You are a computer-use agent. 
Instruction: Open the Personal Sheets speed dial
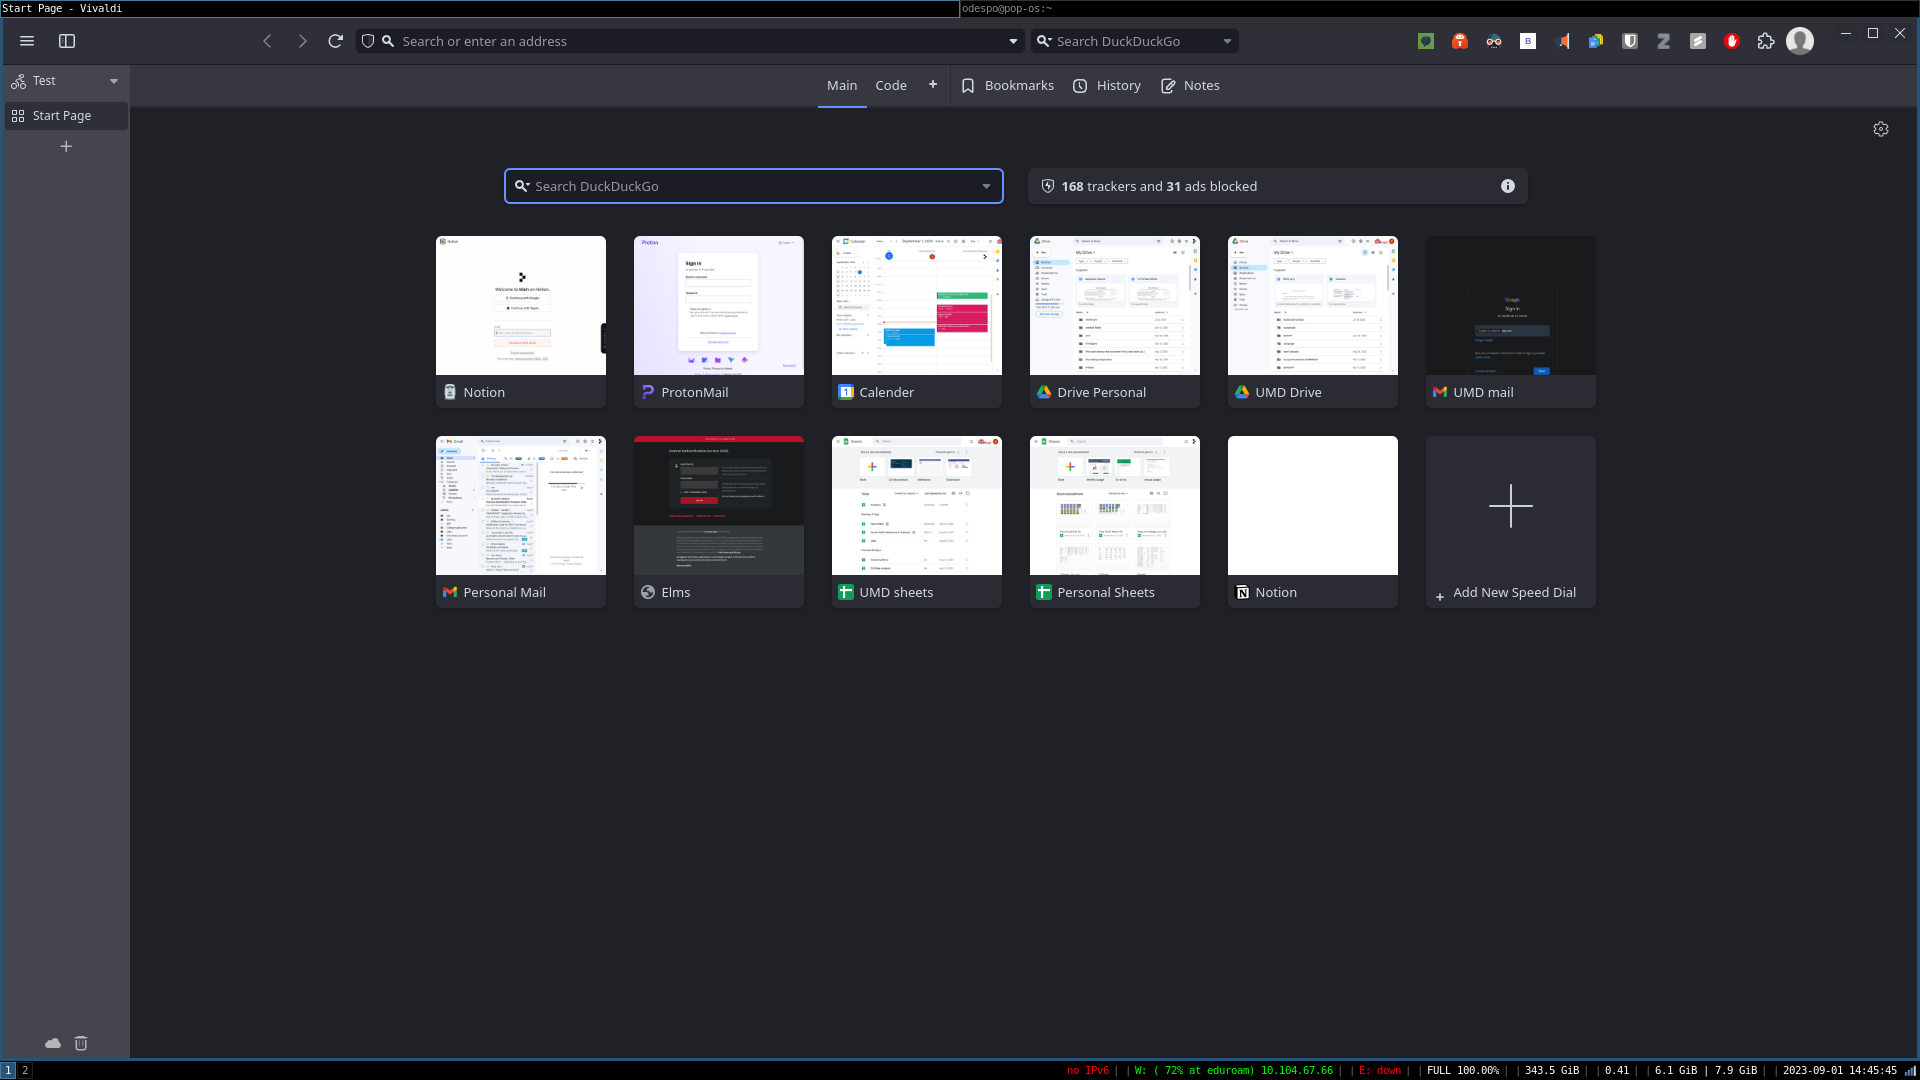1115,522
